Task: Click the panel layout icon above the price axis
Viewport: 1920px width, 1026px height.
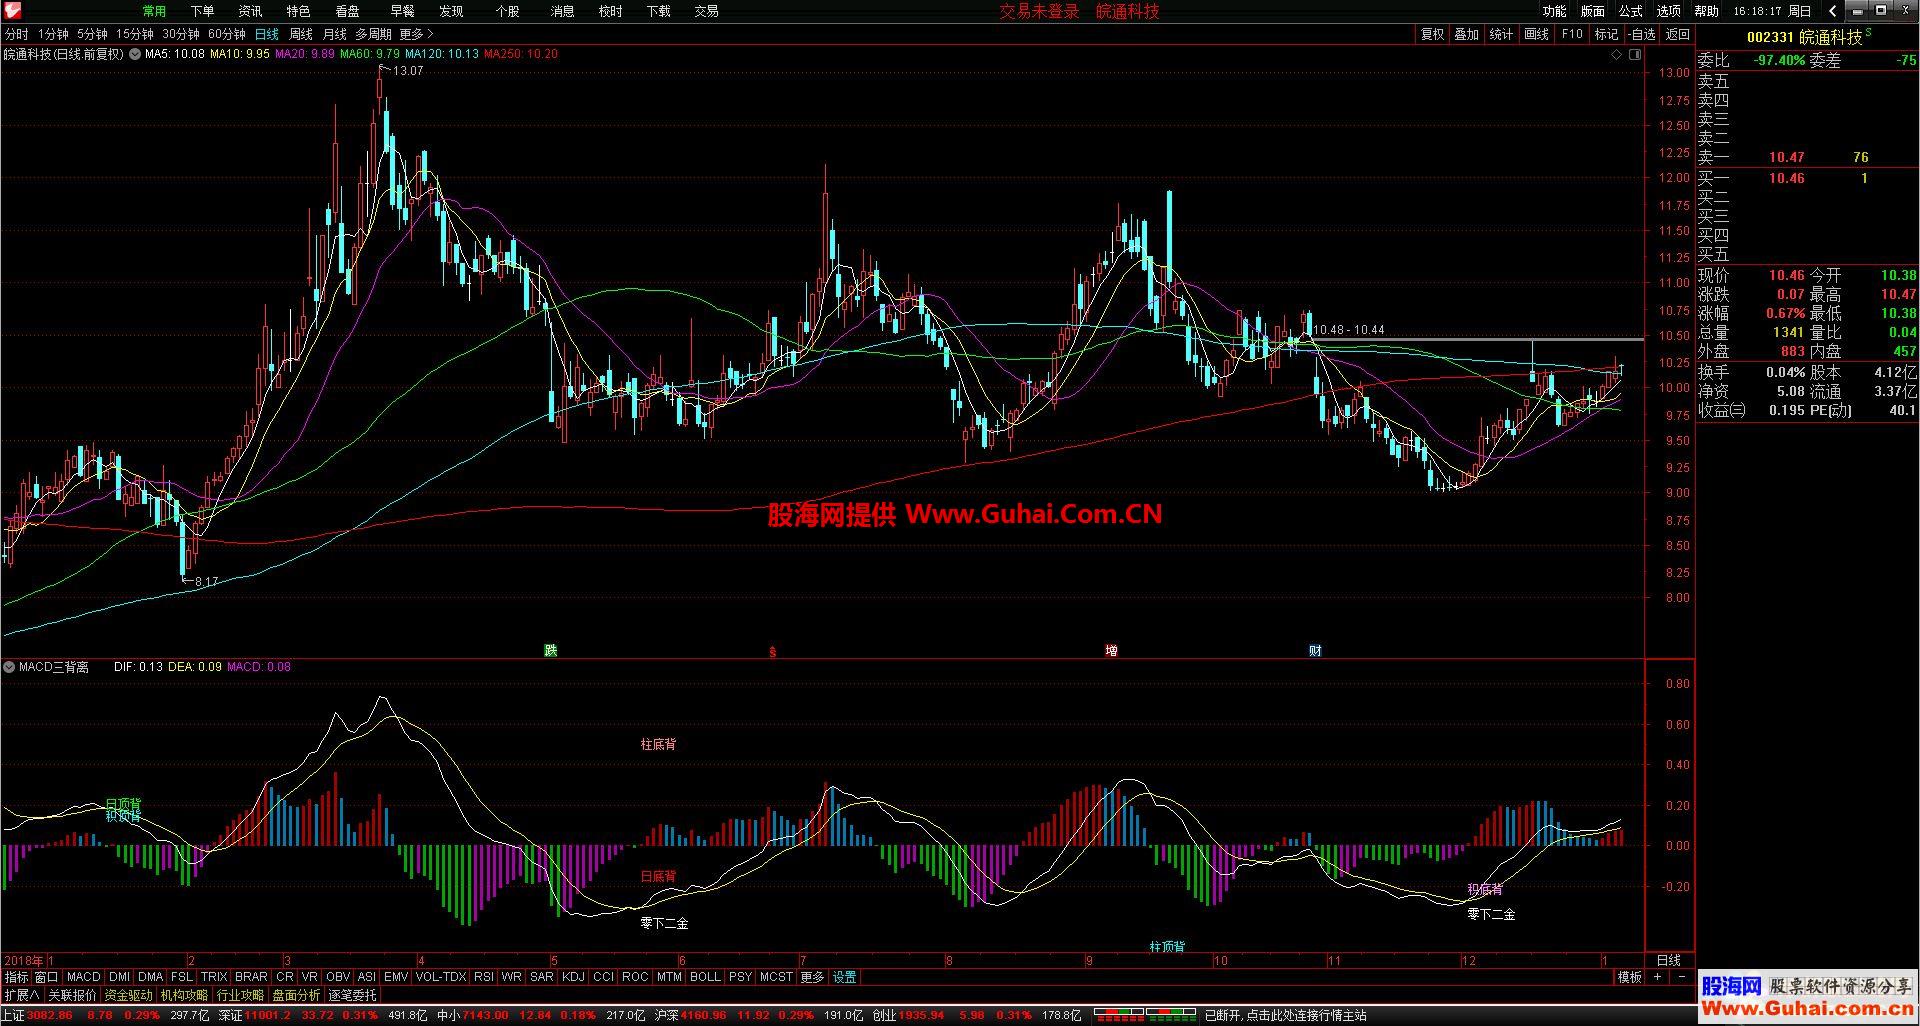Action: click(1633, 55)
